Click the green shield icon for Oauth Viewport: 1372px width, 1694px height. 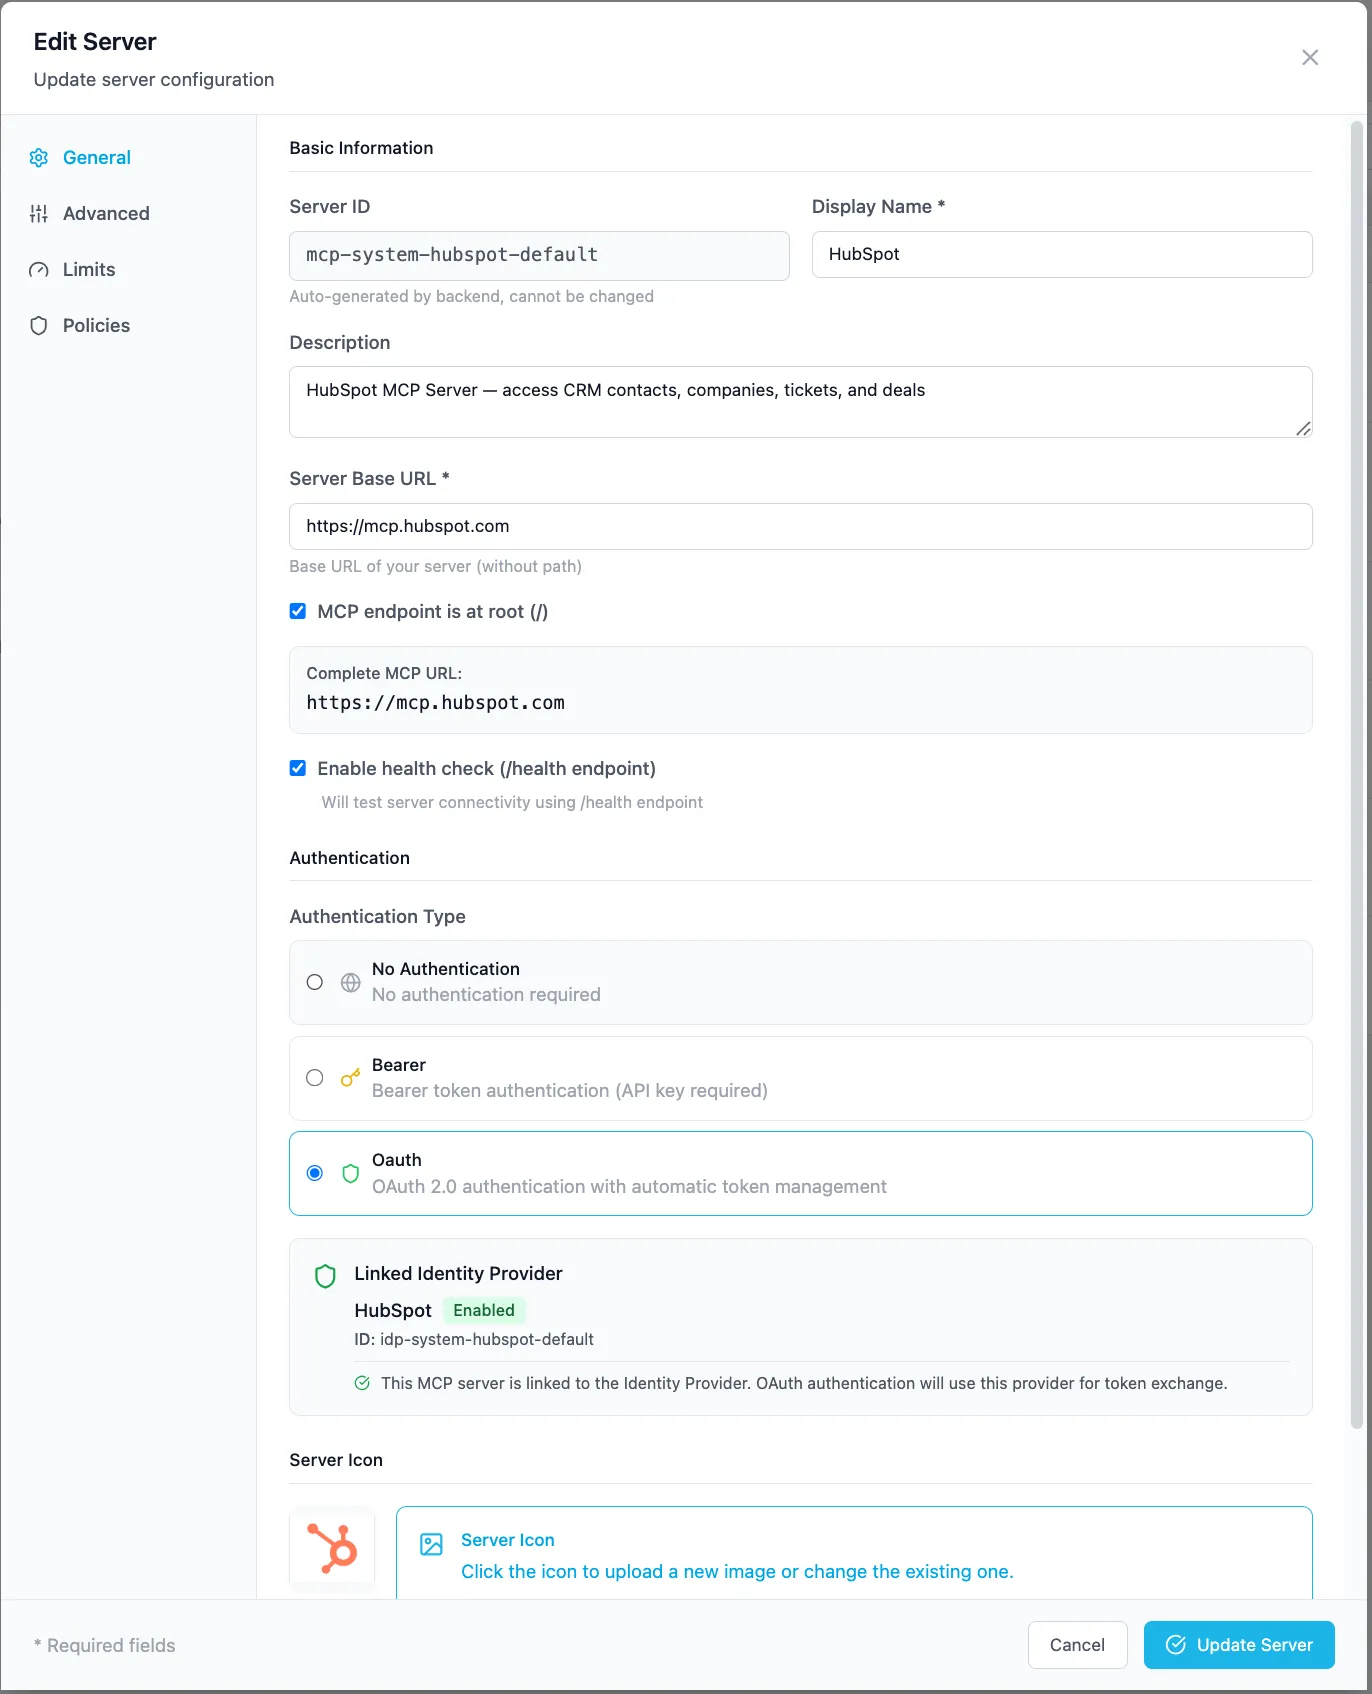click(x=351, y=1173)
